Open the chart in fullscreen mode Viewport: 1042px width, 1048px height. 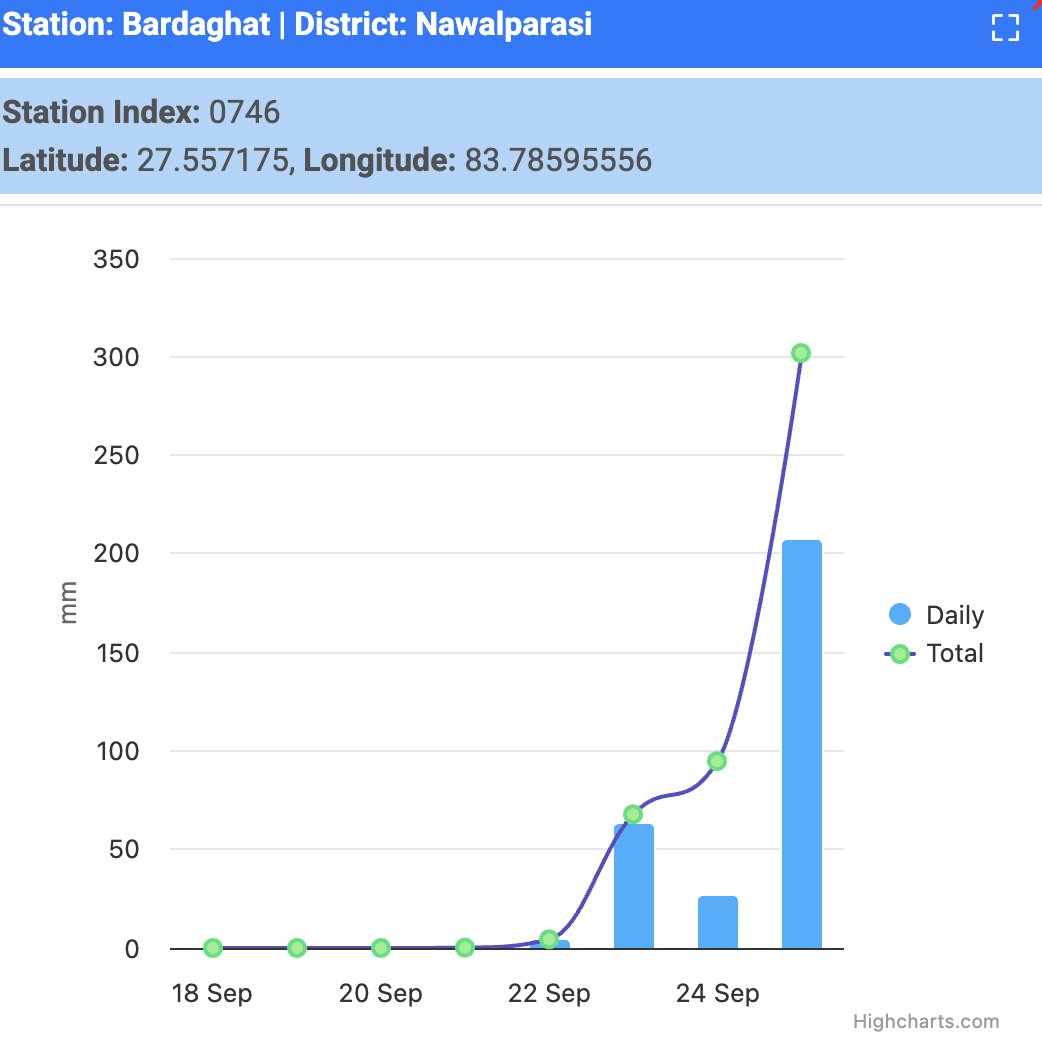(1005, 28)
